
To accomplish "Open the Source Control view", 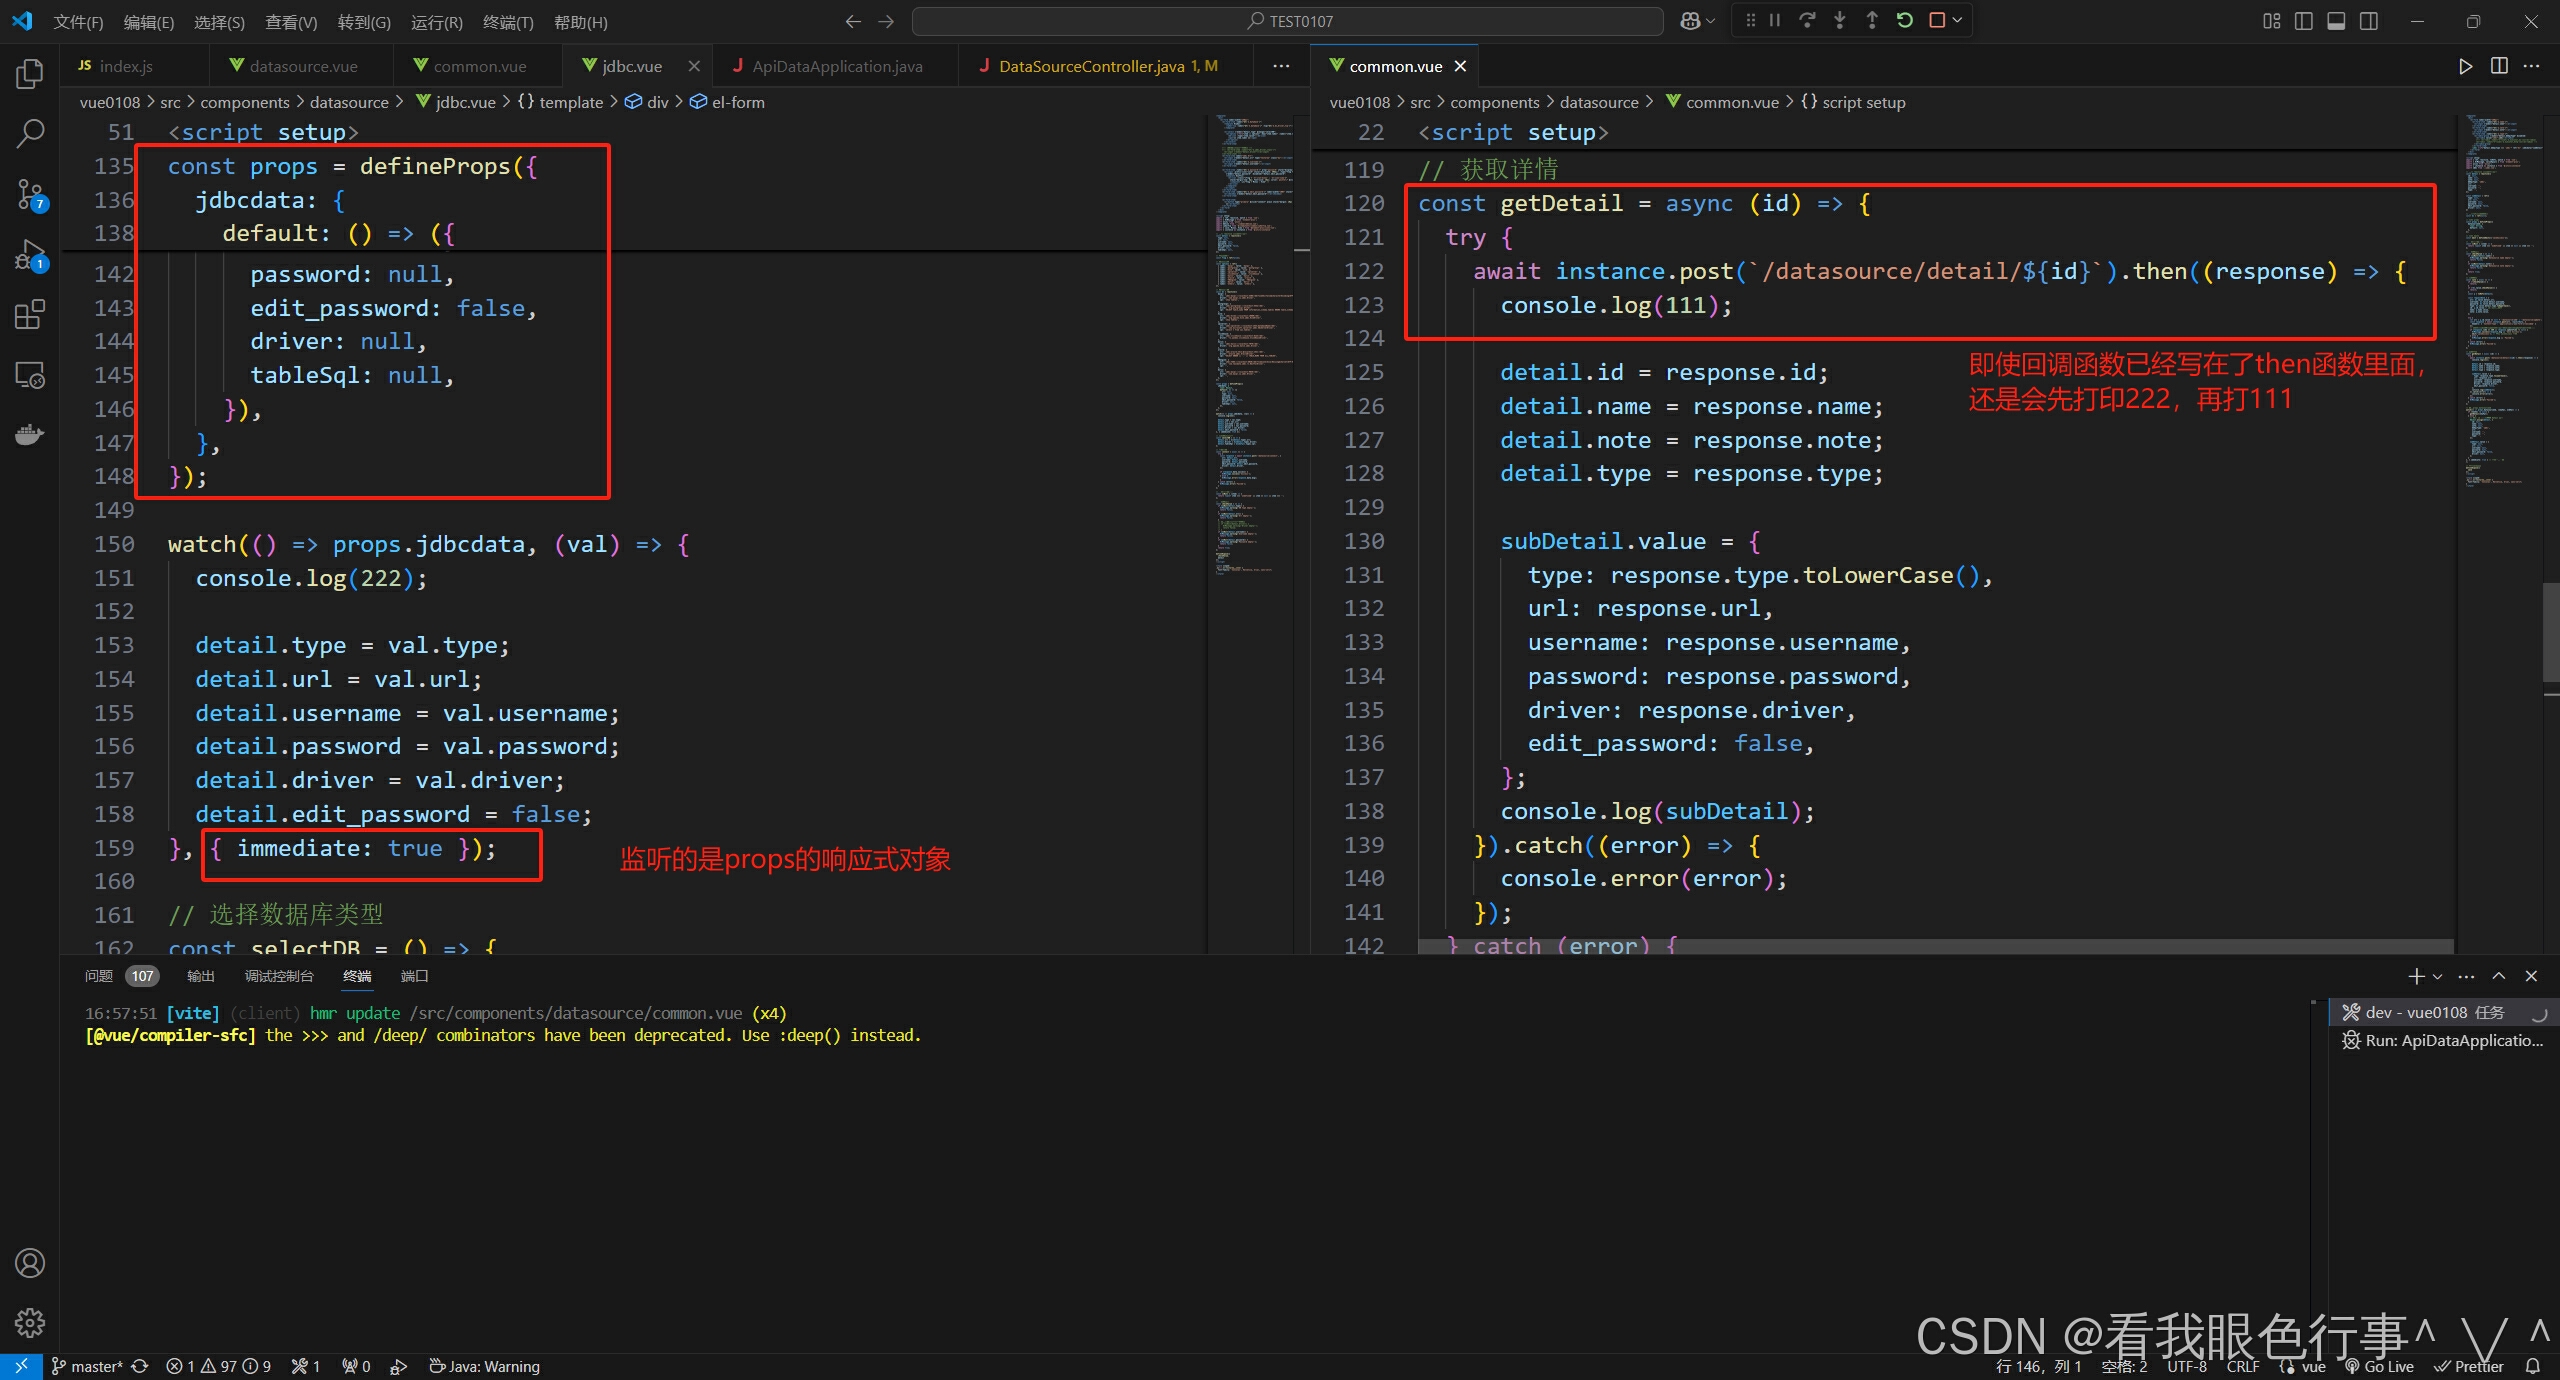I will point(30,194).
